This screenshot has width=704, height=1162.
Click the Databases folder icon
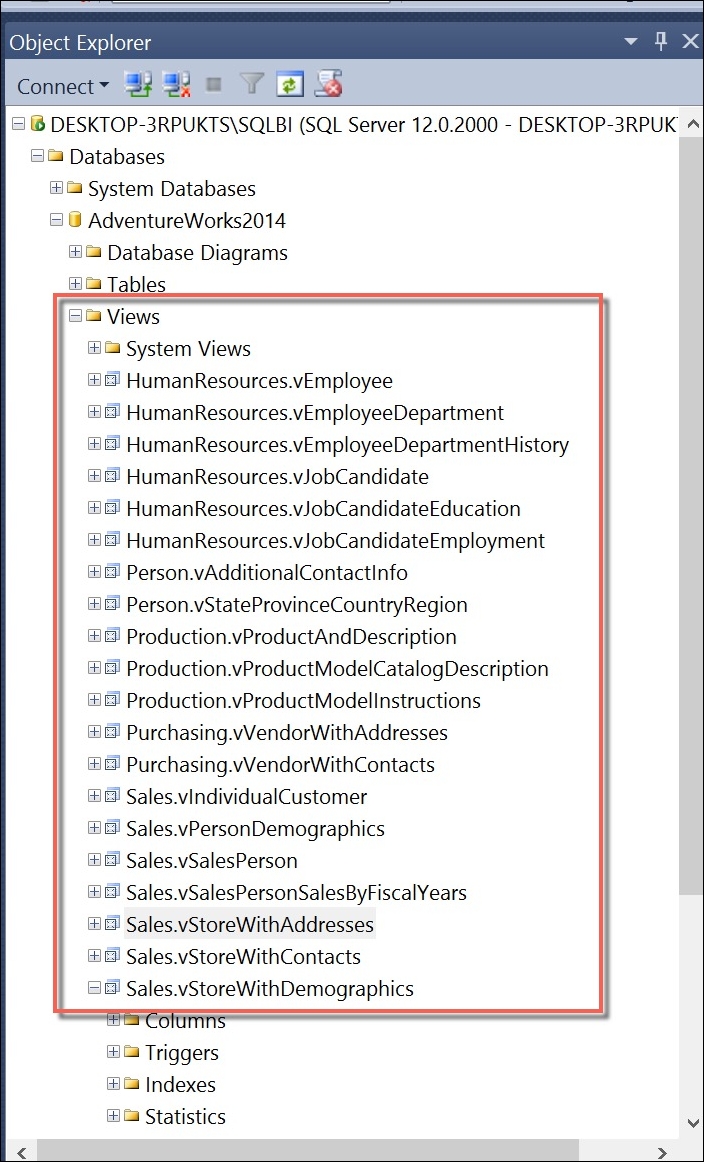(x=55, y=156)
